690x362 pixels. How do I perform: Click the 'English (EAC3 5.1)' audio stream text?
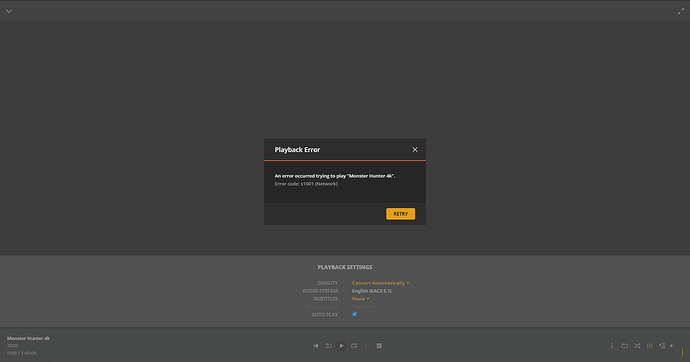(x=371, y=291)
